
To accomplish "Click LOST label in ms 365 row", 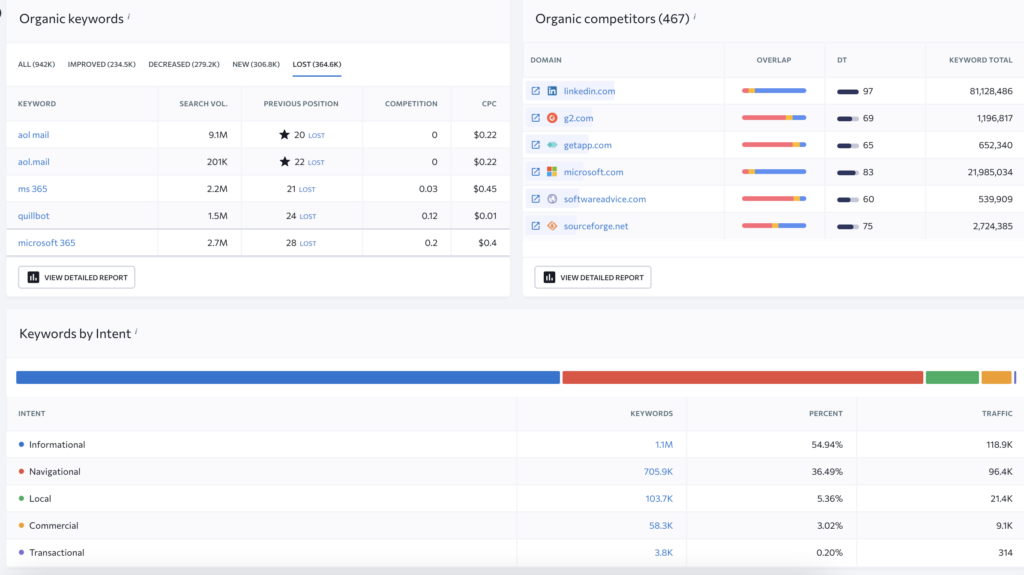I will (x=307, y=189).
